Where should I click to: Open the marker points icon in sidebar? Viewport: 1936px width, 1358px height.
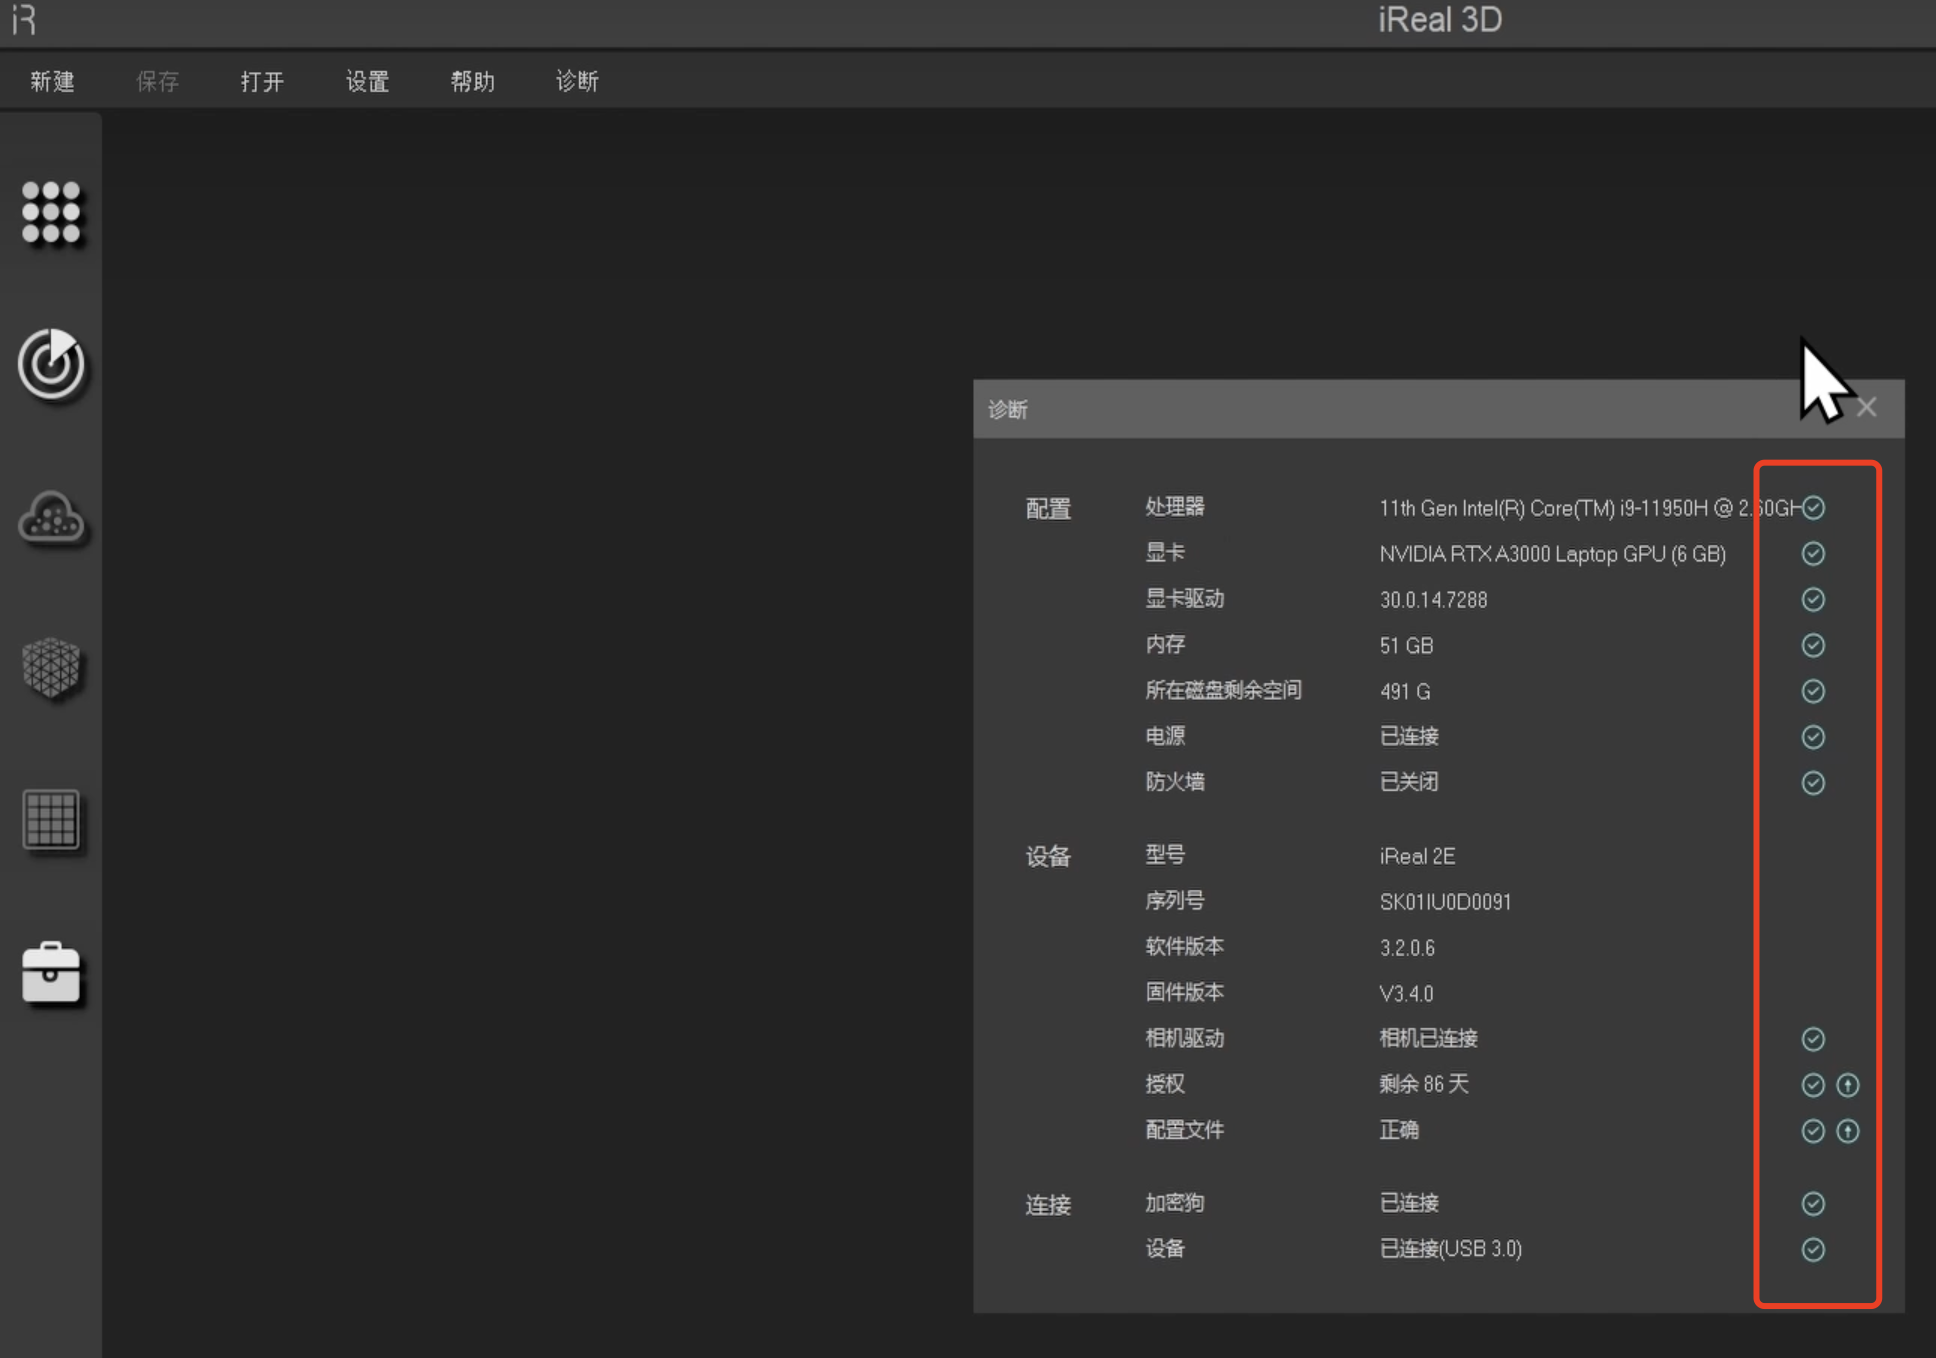(51, 212)
